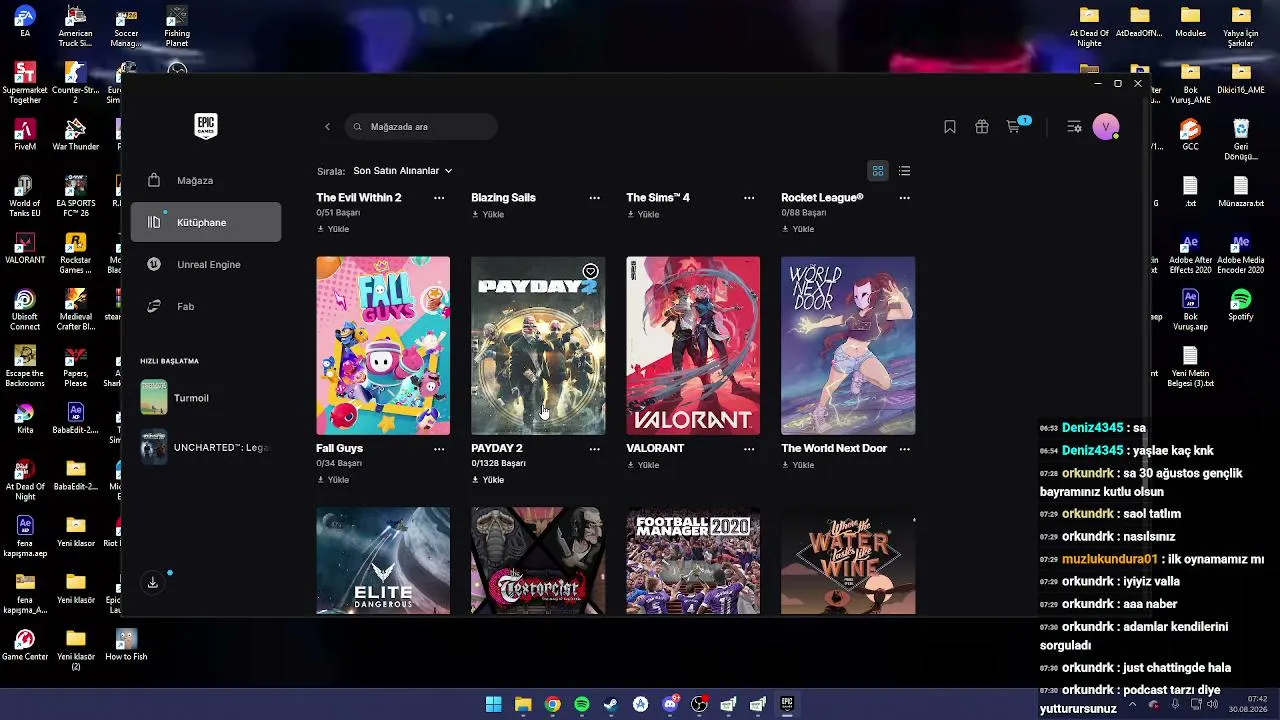
Task: Open the Epic launcher settings list icon
Action: 1074,127
